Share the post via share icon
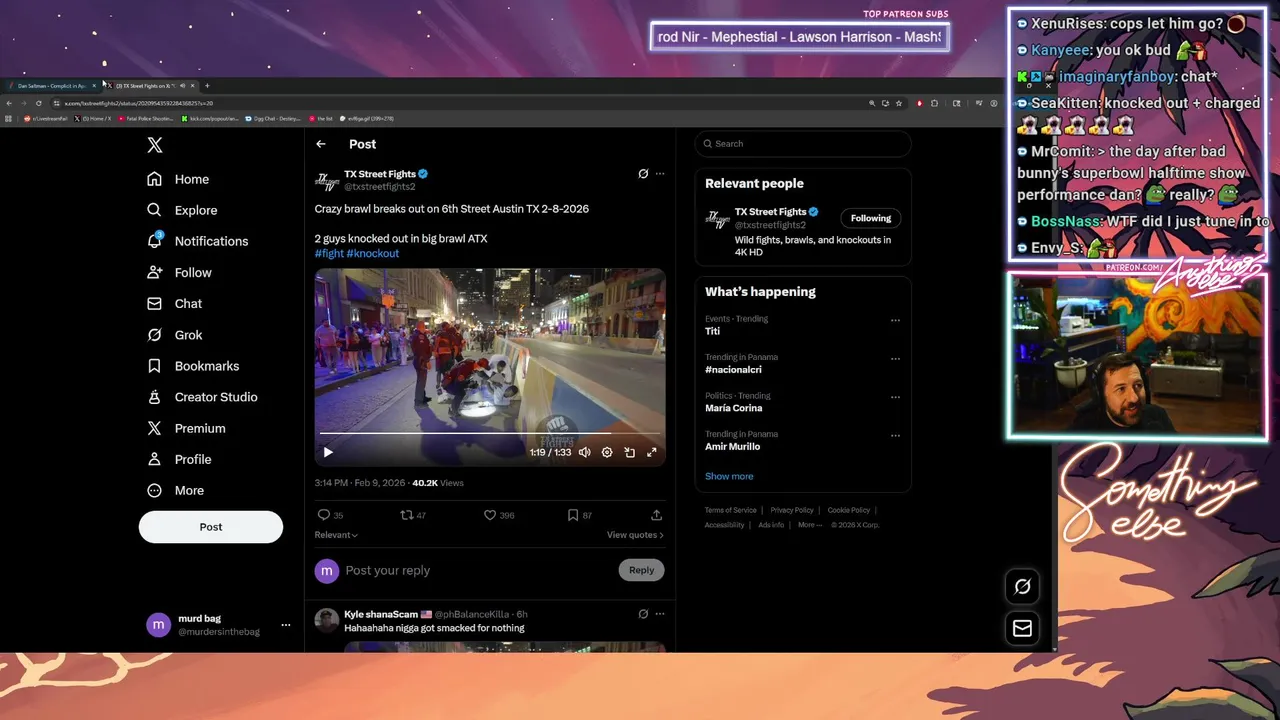Image resolution: width=1280 pixels, height=720 pixels. [x=656, y=515]
